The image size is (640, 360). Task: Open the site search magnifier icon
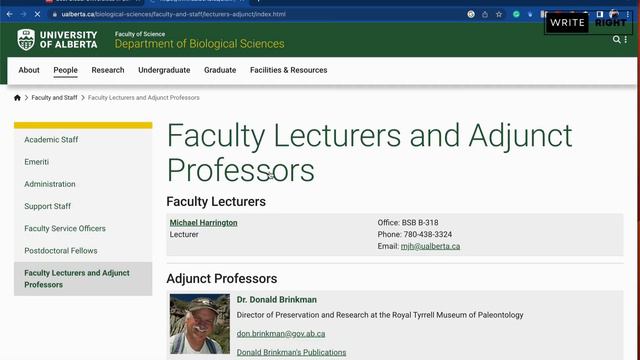[x=616, y=40]
